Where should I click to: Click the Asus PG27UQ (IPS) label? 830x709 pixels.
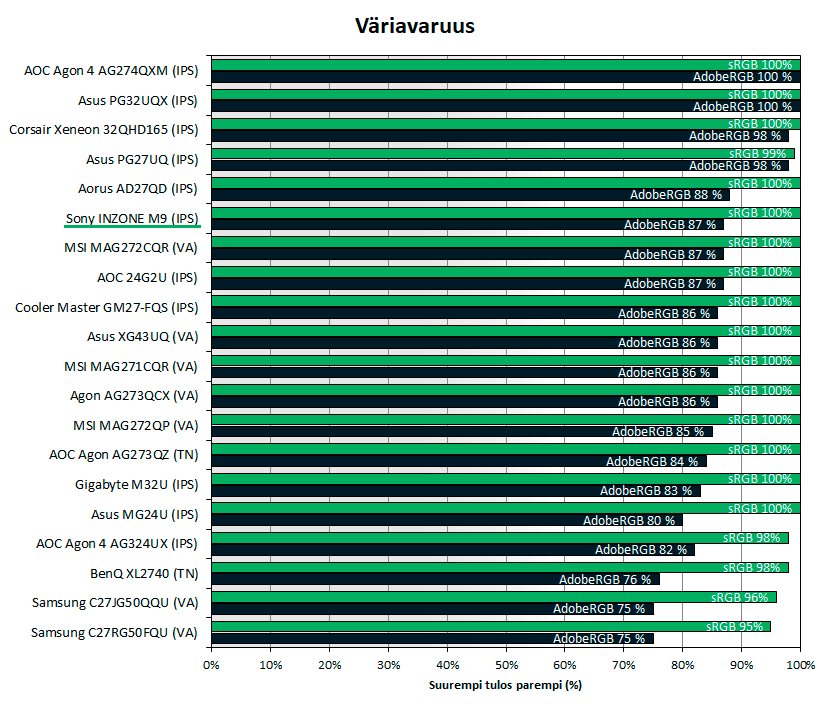pos(142,159)
